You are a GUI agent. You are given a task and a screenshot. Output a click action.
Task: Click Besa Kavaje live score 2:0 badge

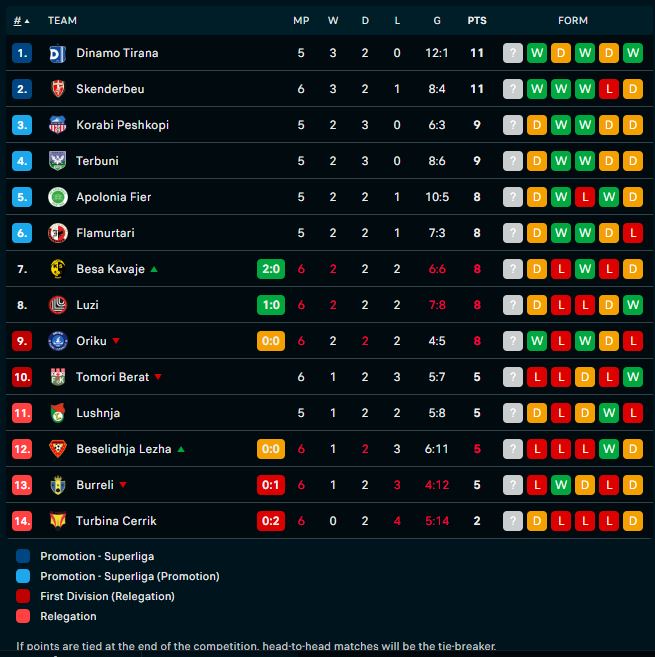(x=270, y=269)
